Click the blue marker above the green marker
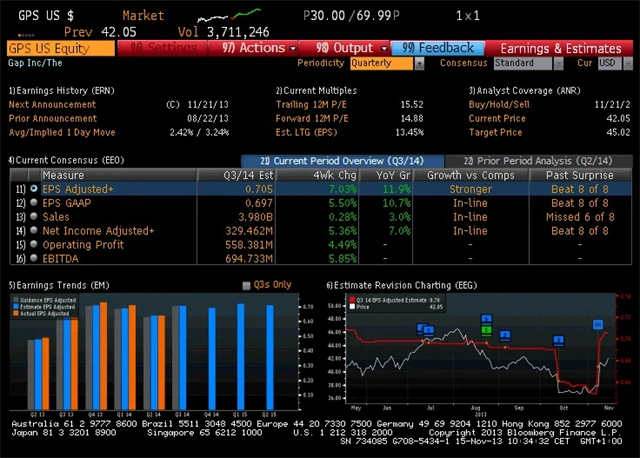This screenshot has height=458, width=640. point(486,319)
